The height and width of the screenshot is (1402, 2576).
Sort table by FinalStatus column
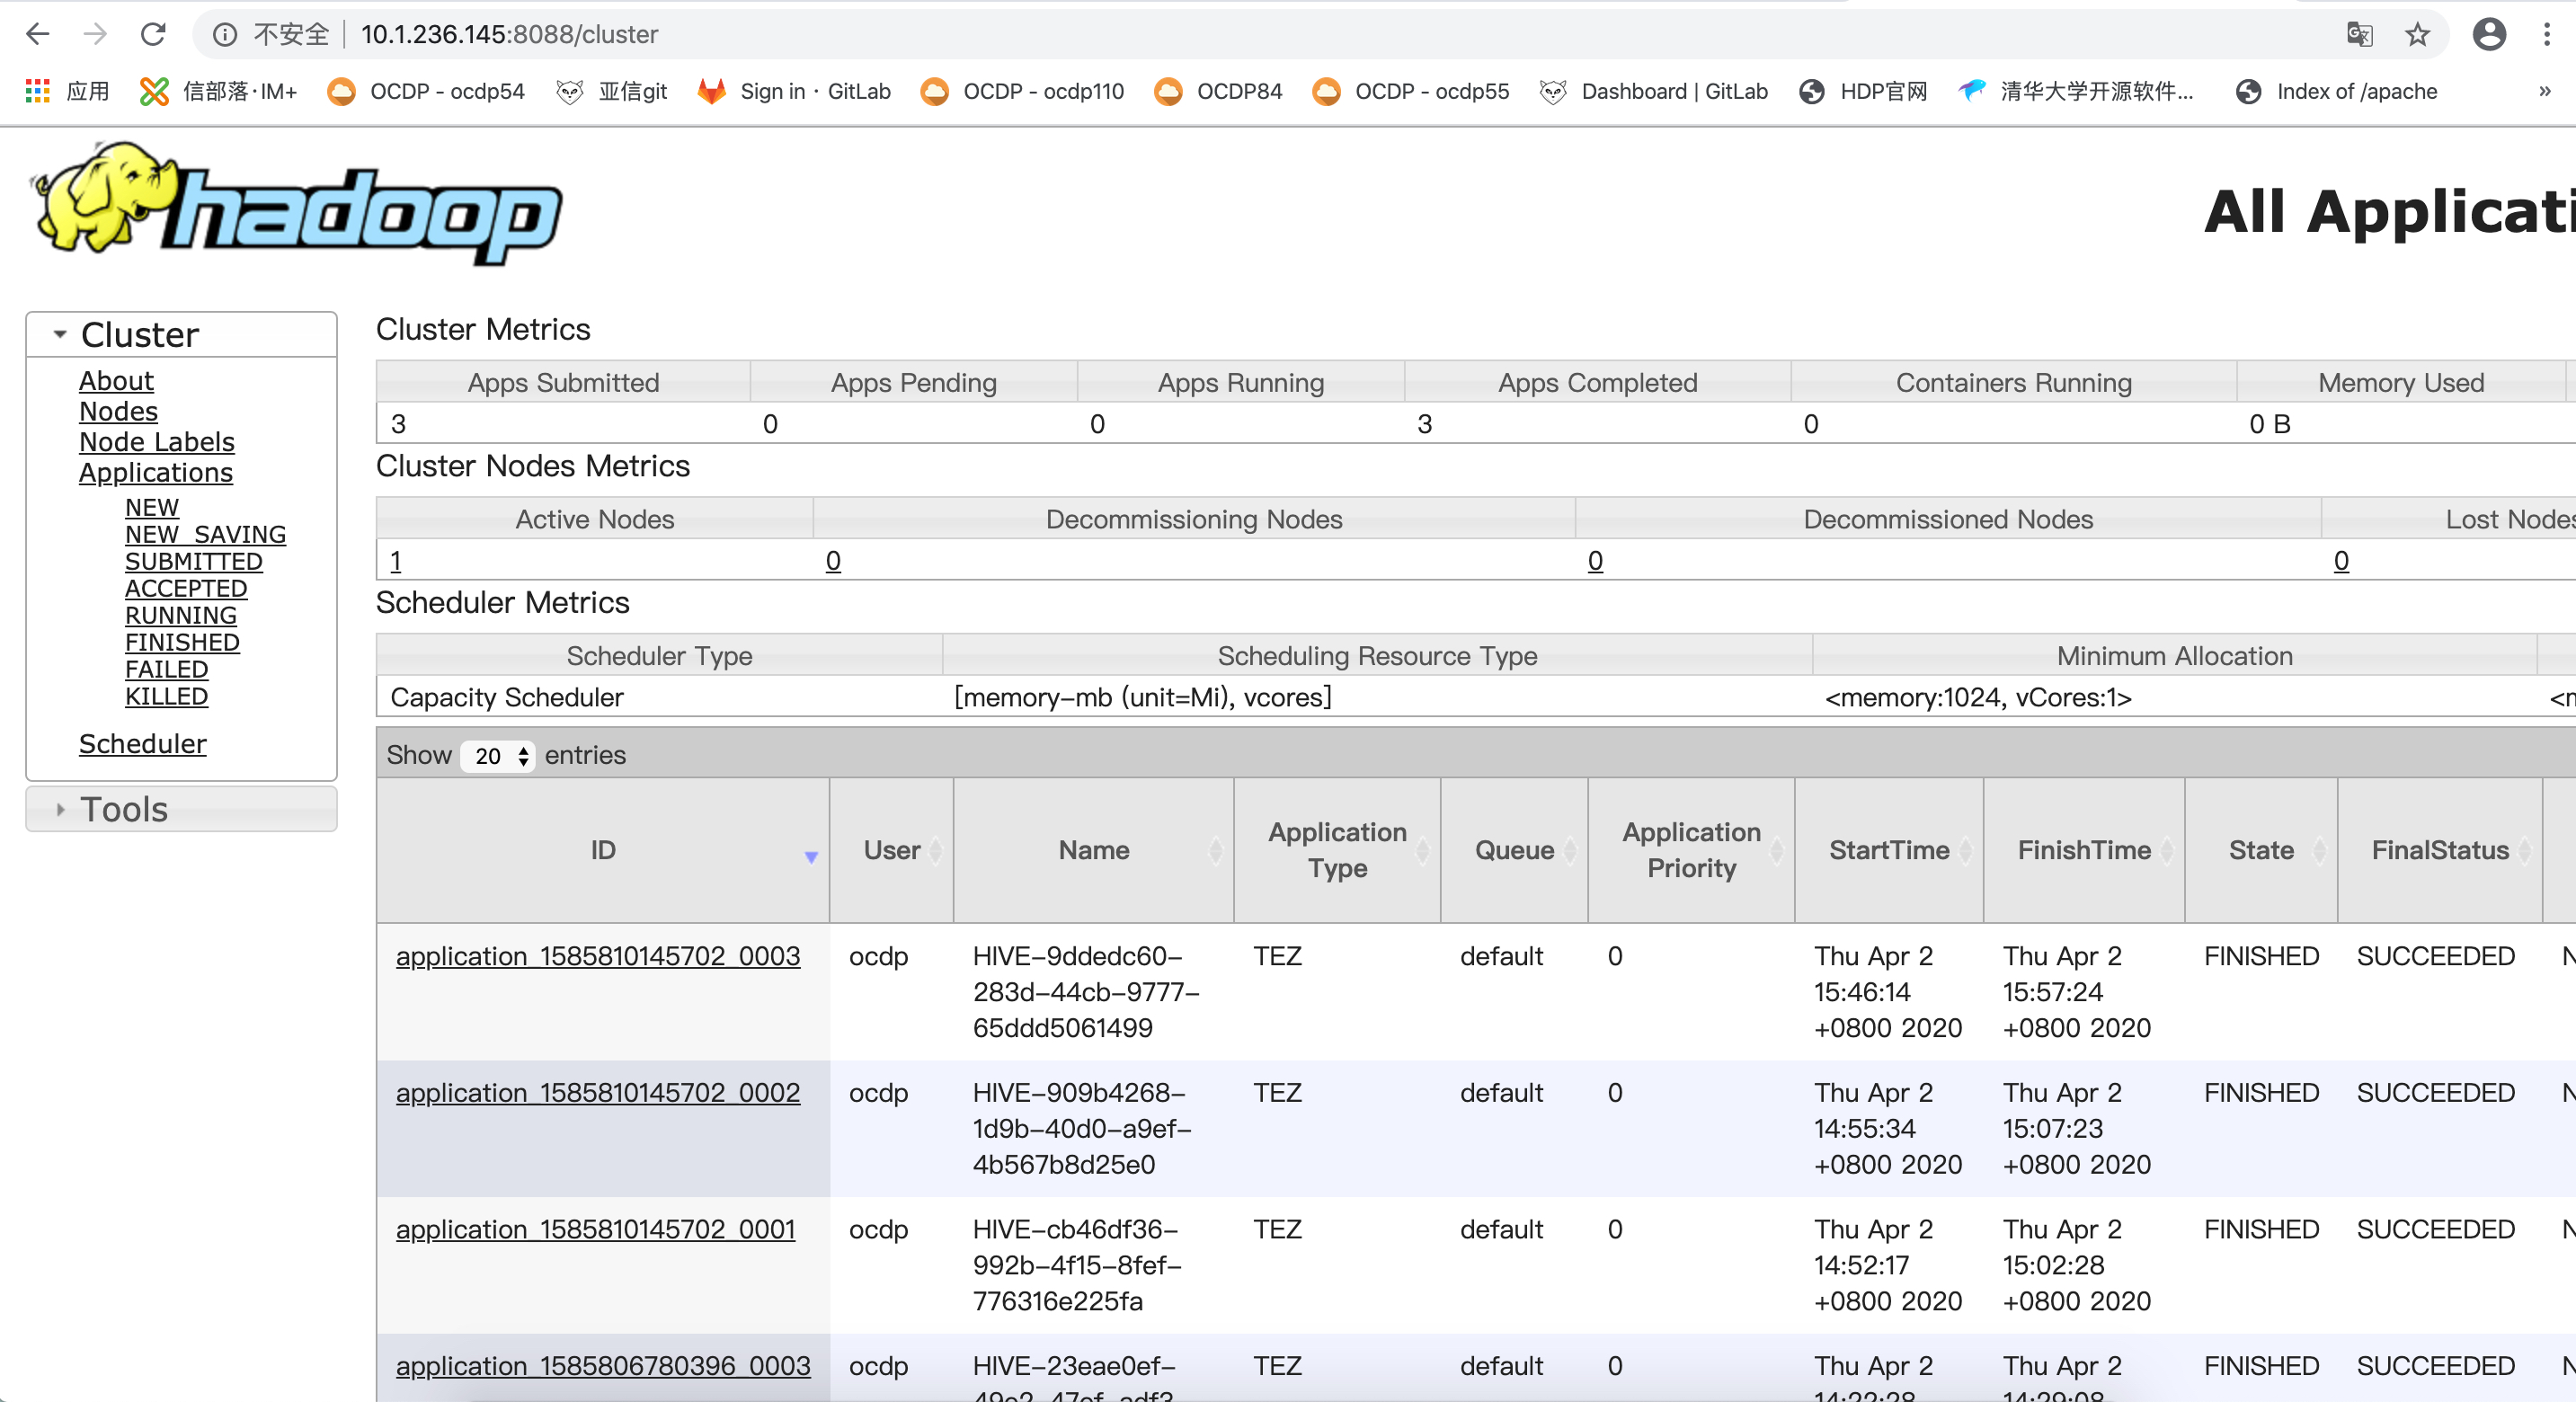[x=2440, y=850]
